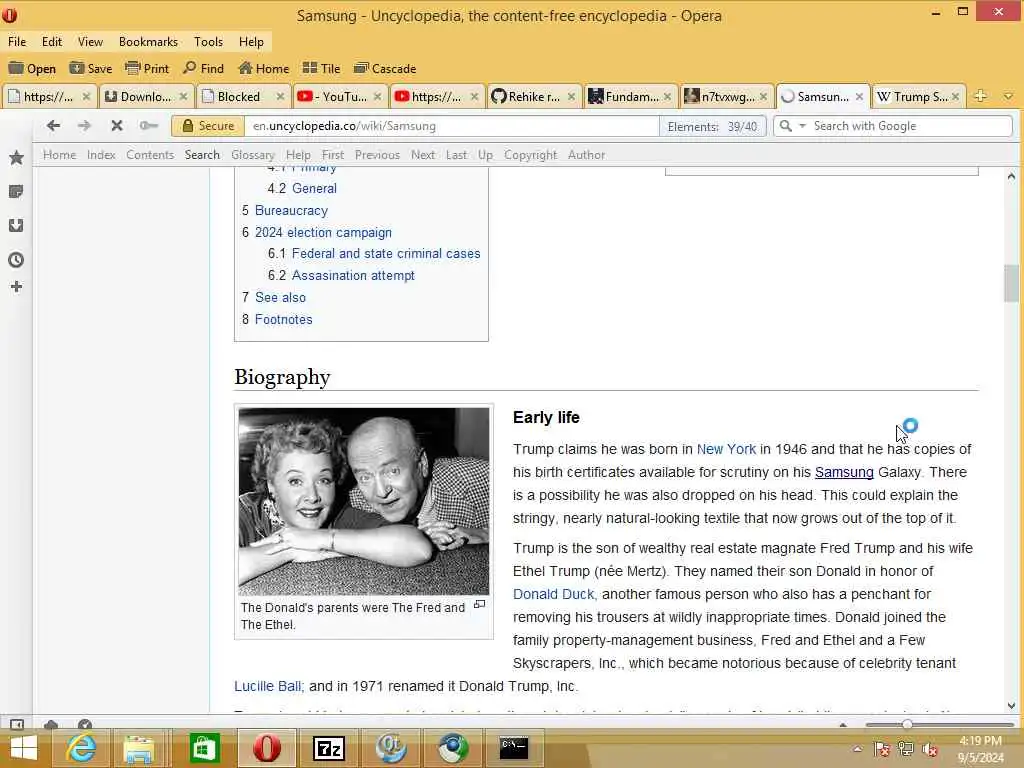This screenshot has width=1024, height=768.
Task: Open the Bookmarks menu
Action: [x=148, y=42]
